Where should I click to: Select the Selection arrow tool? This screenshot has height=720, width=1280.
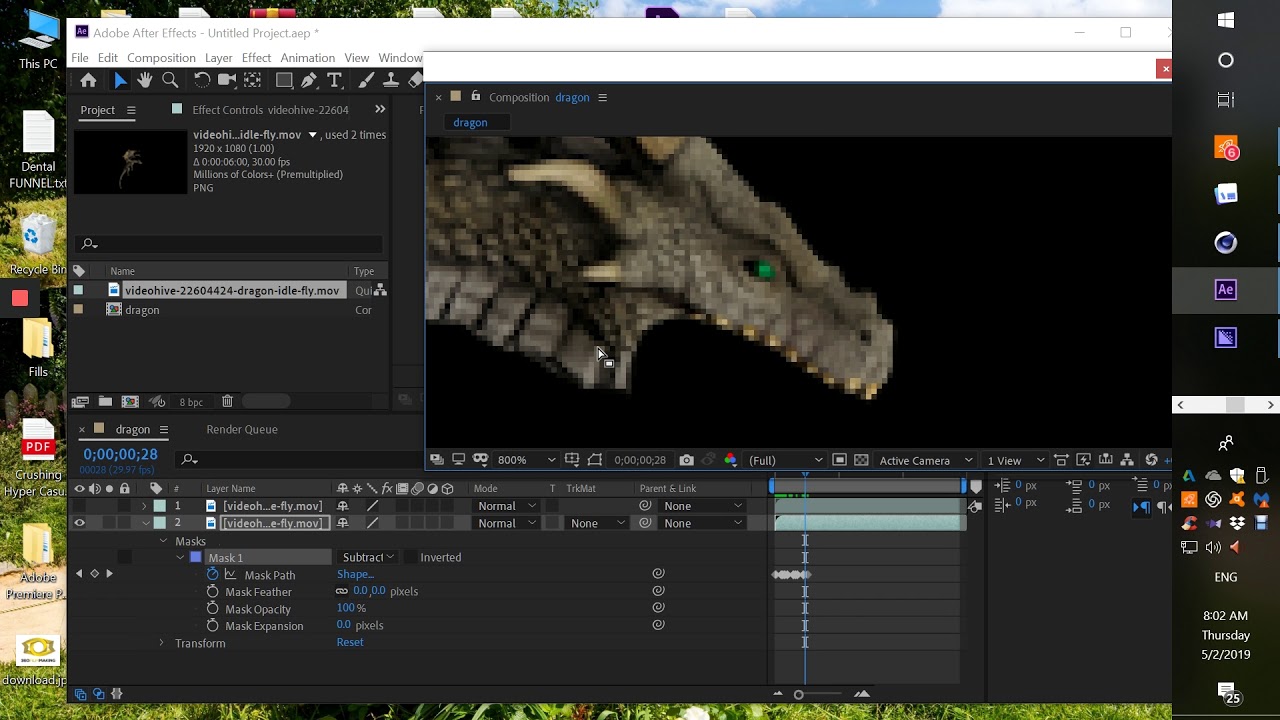pyautogui.click(x=120, y=81)
